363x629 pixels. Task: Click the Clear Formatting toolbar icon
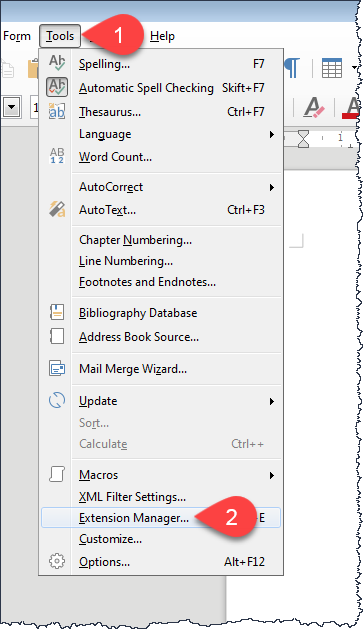tap(313, 108)
